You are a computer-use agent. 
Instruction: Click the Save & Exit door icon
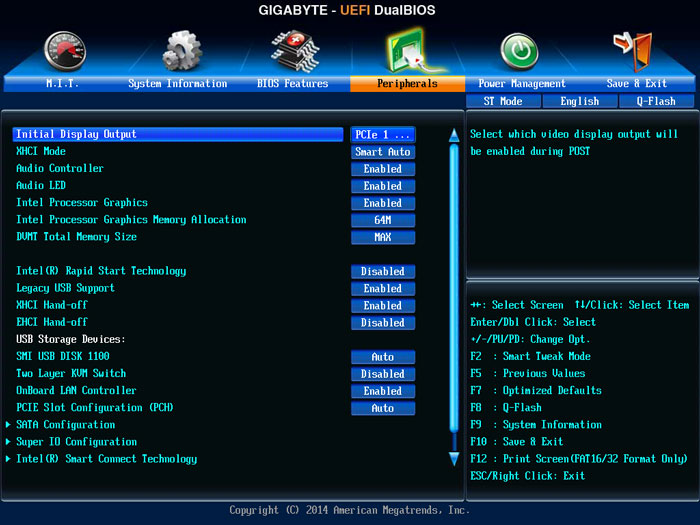633,51
